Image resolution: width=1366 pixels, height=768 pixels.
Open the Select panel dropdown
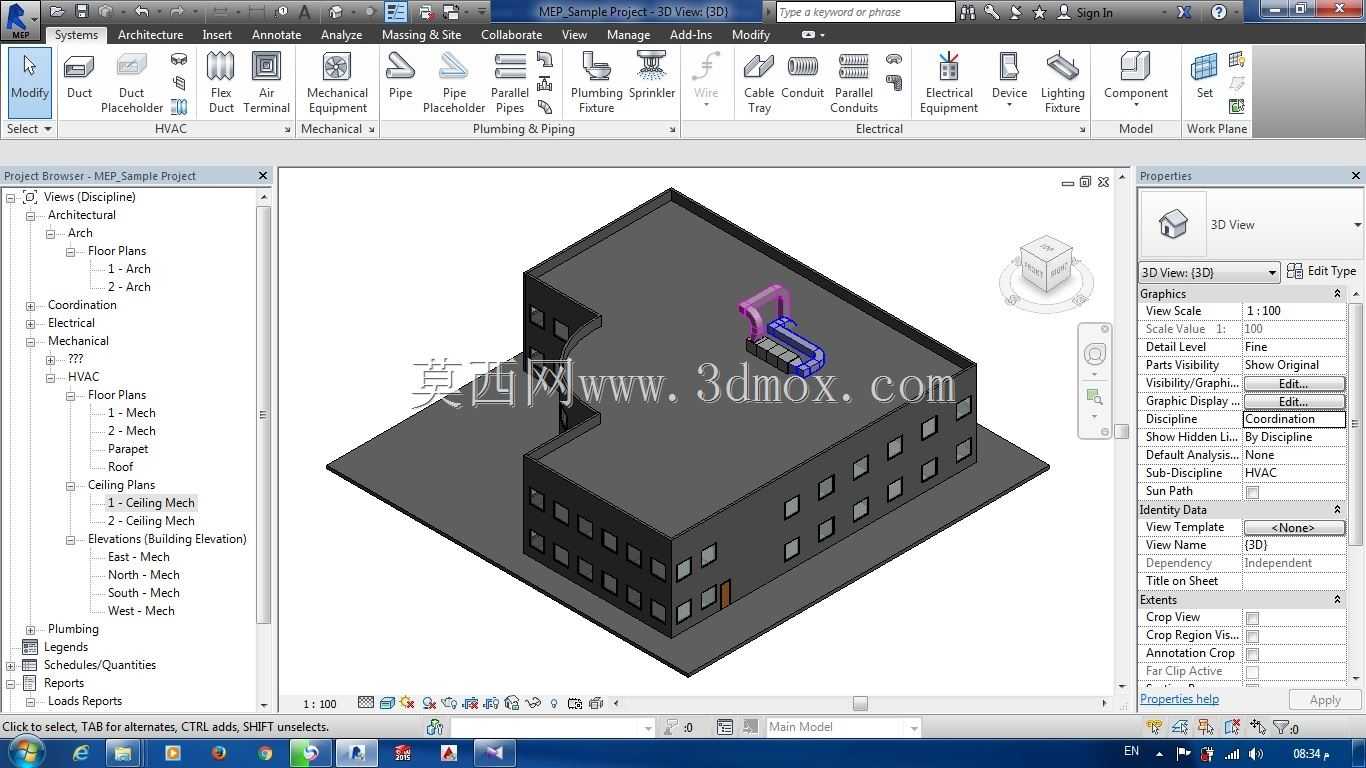(x=28, y=129)
